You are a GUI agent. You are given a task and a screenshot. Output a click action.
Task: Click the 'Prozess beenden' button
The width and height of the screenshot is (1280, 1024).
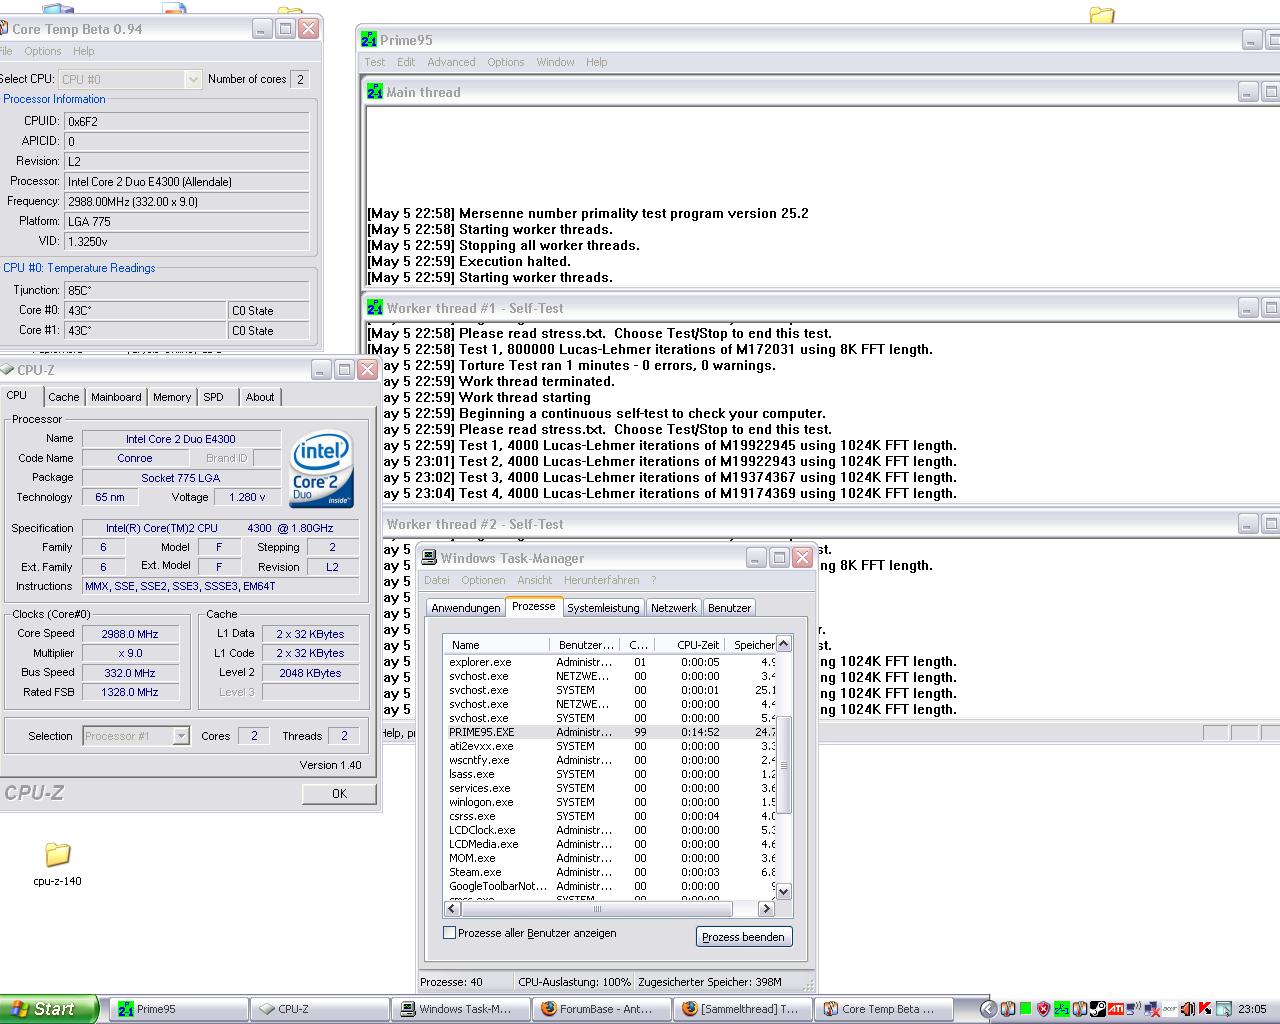click(743, 937)
